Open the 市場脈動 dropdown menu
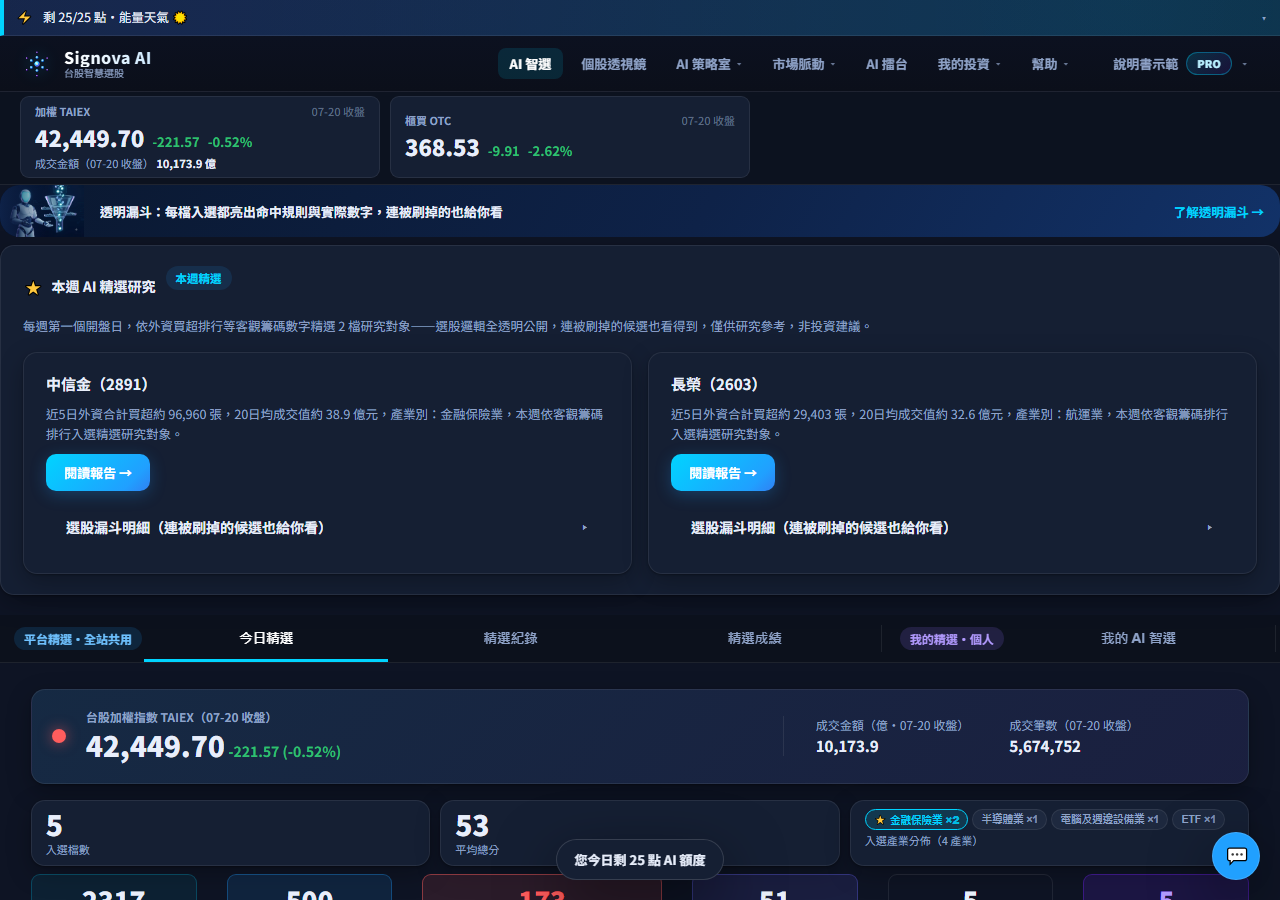Screen dimensions: 1280x900 point(804,64)
